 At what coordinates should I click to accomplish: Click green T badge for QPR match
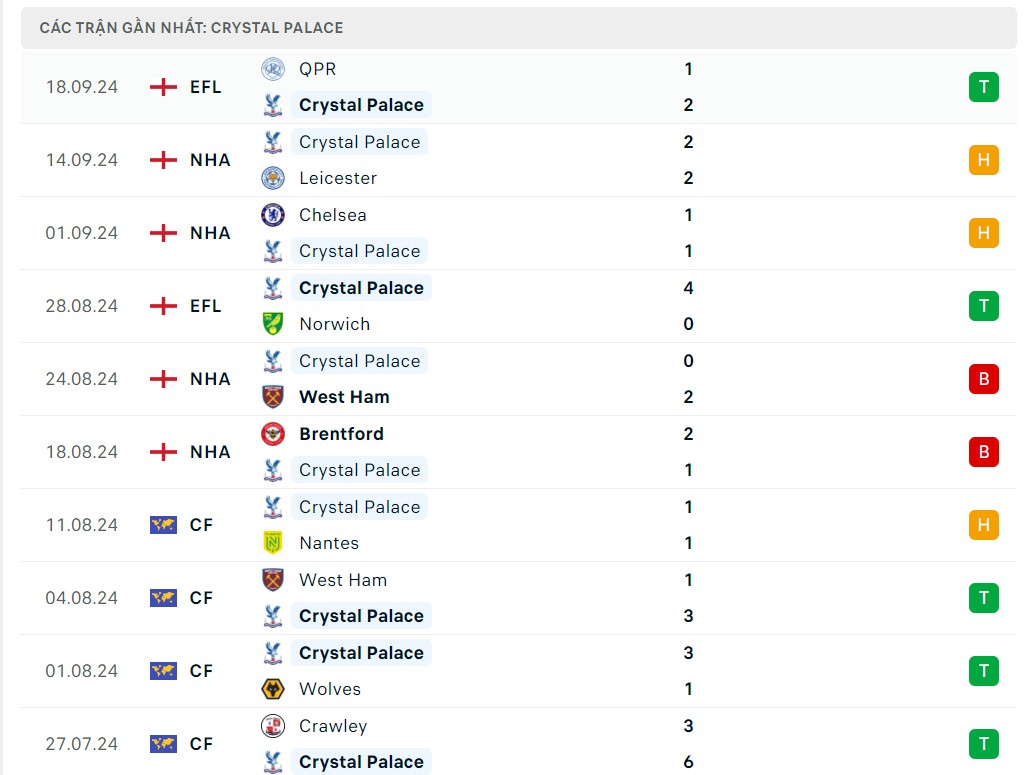point(983,87)
